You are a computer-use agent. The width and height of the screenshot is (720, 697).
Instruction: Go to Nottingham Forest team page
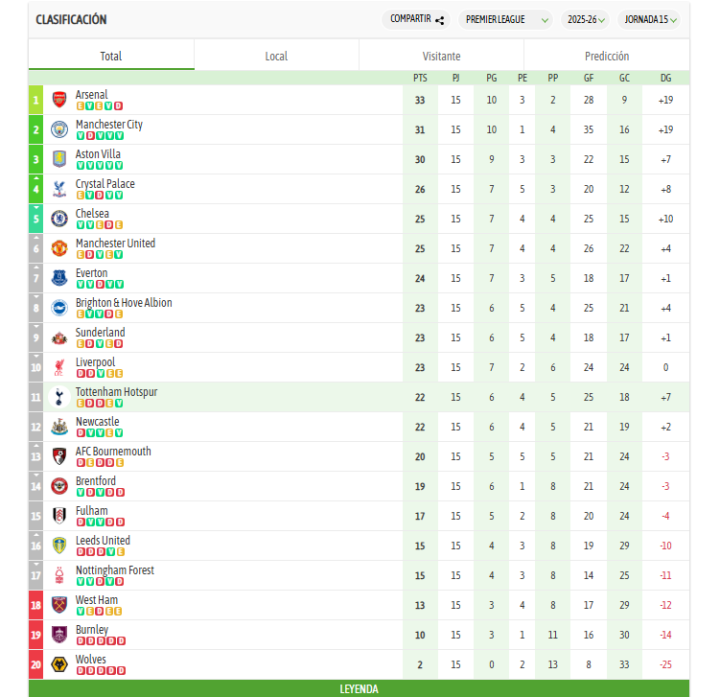point(115,570)
